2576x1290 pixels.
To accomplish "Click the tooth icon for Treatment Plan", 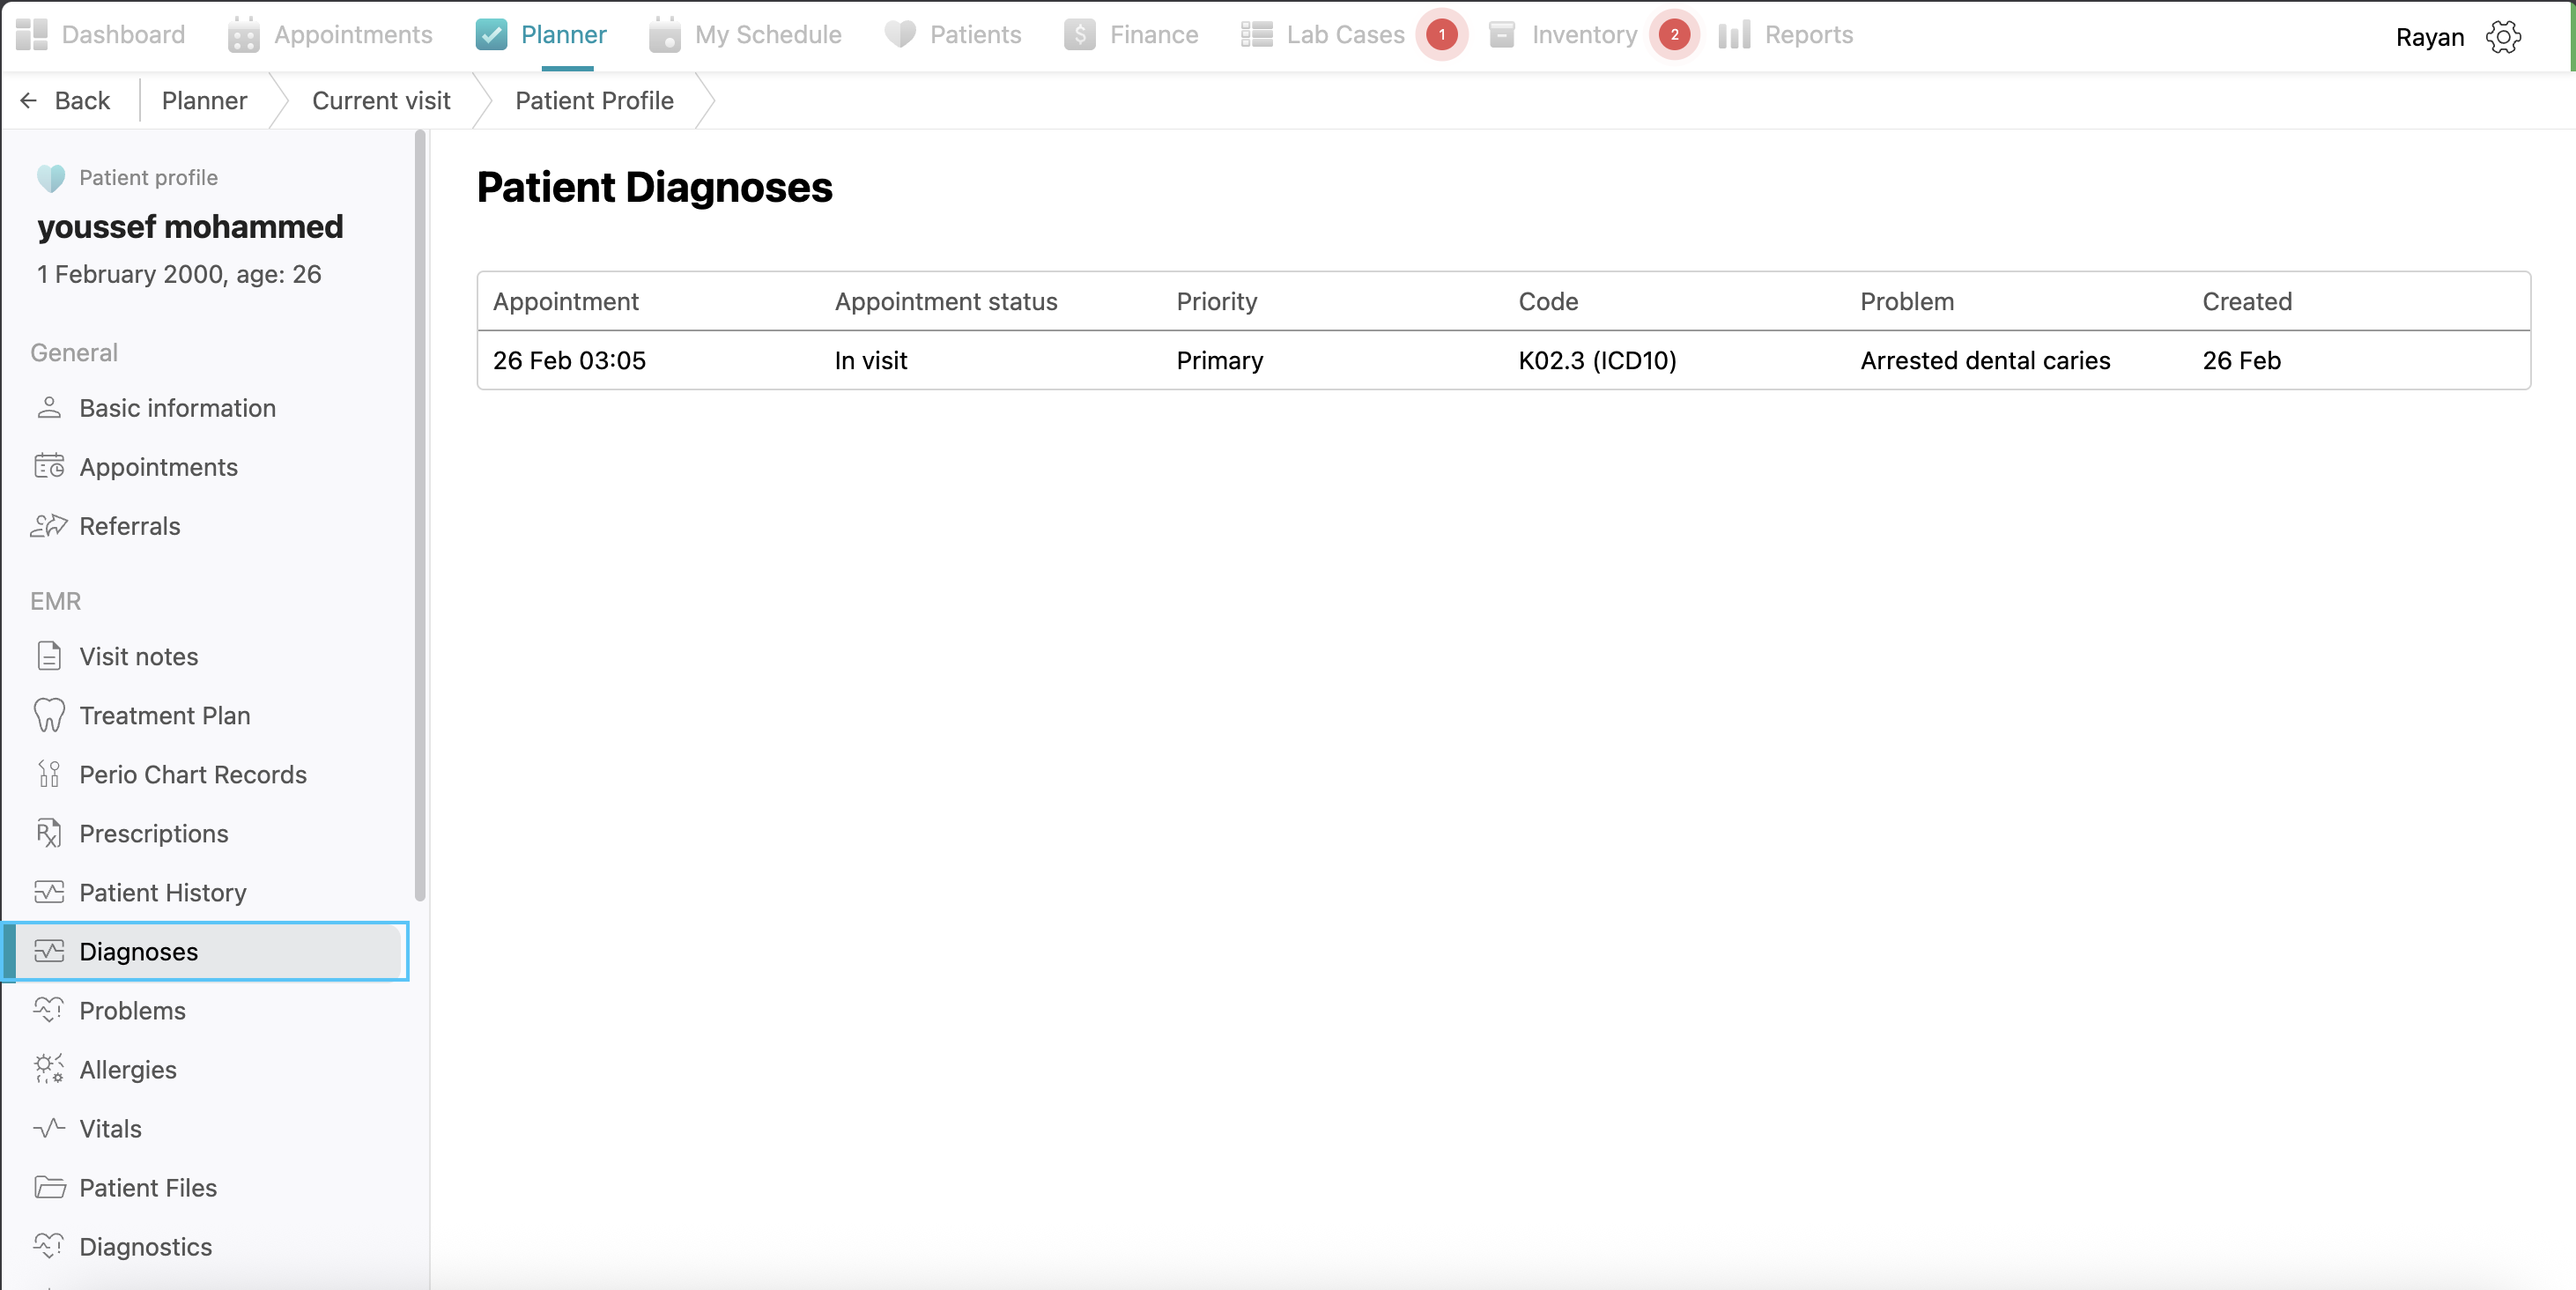I will (x=49, y=715).
